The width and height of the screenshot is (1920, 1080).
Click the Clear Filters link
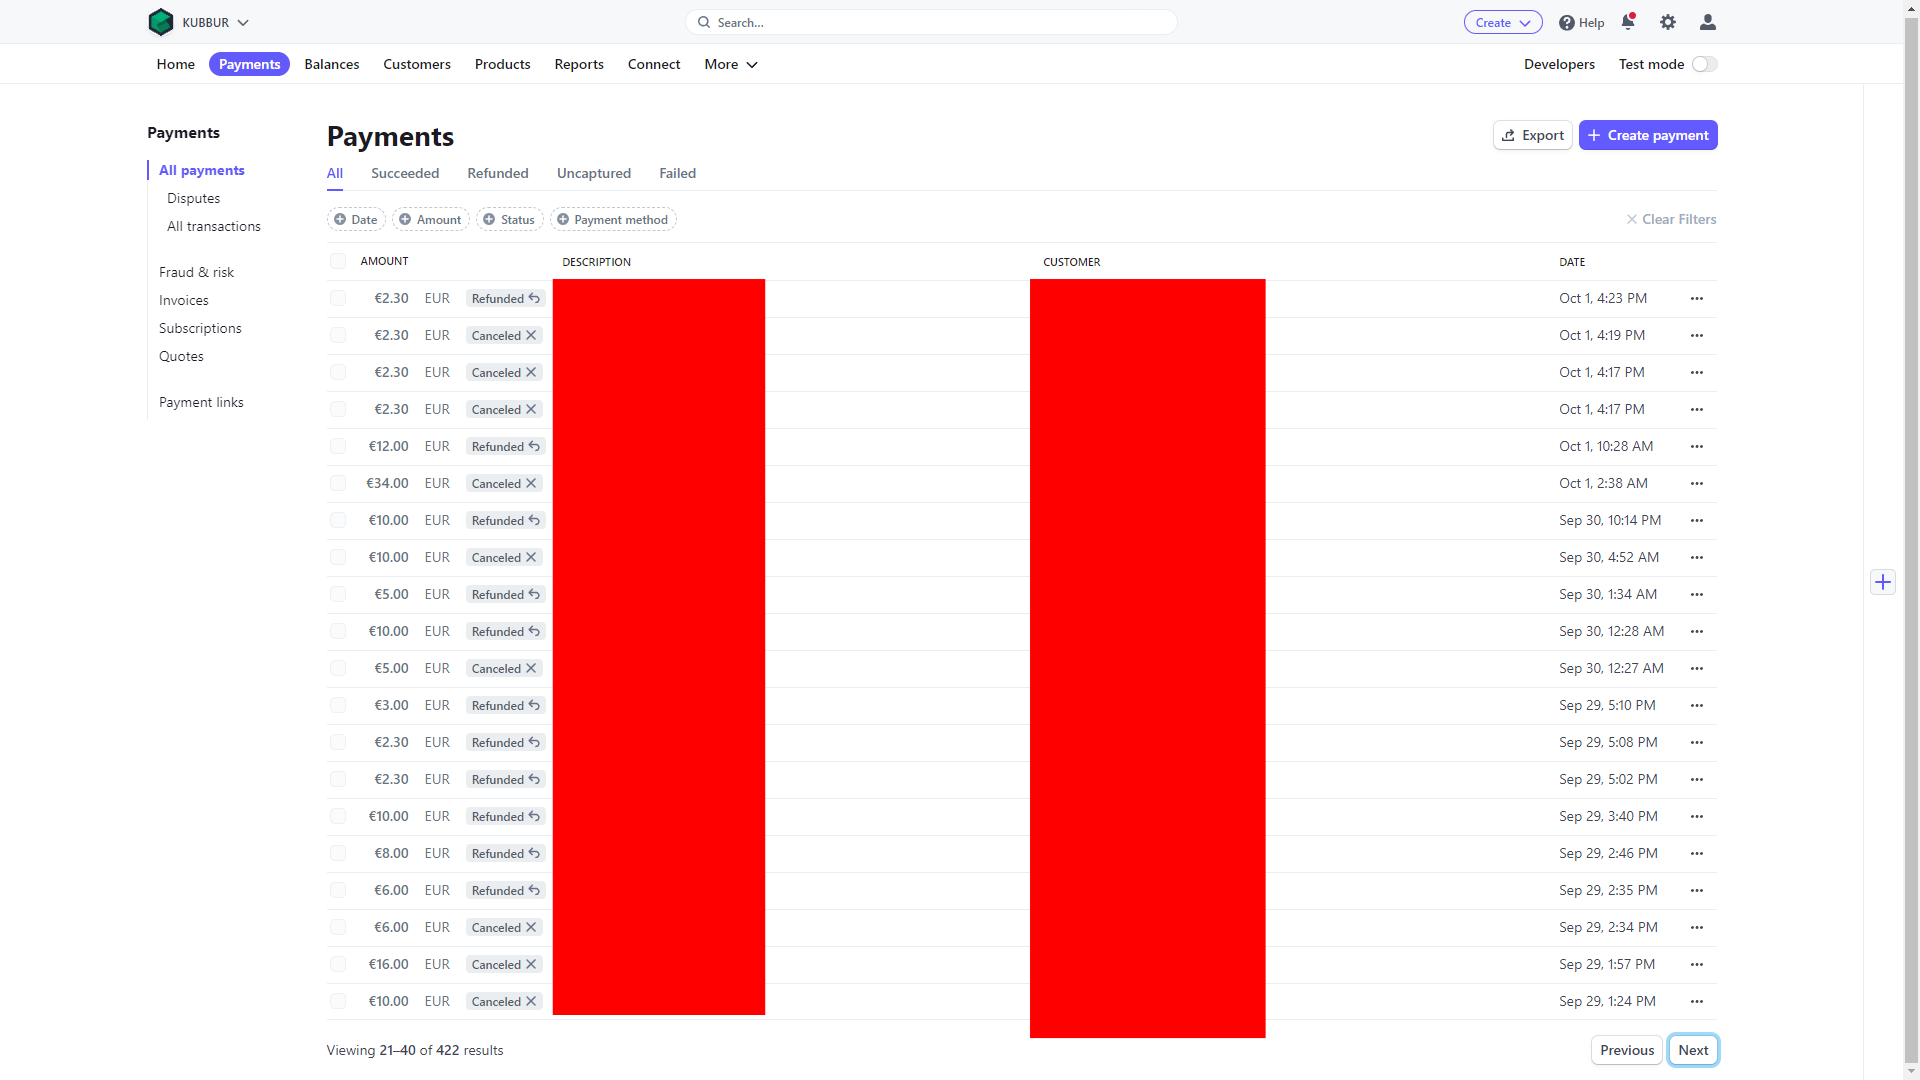(x=1671, y=219)
